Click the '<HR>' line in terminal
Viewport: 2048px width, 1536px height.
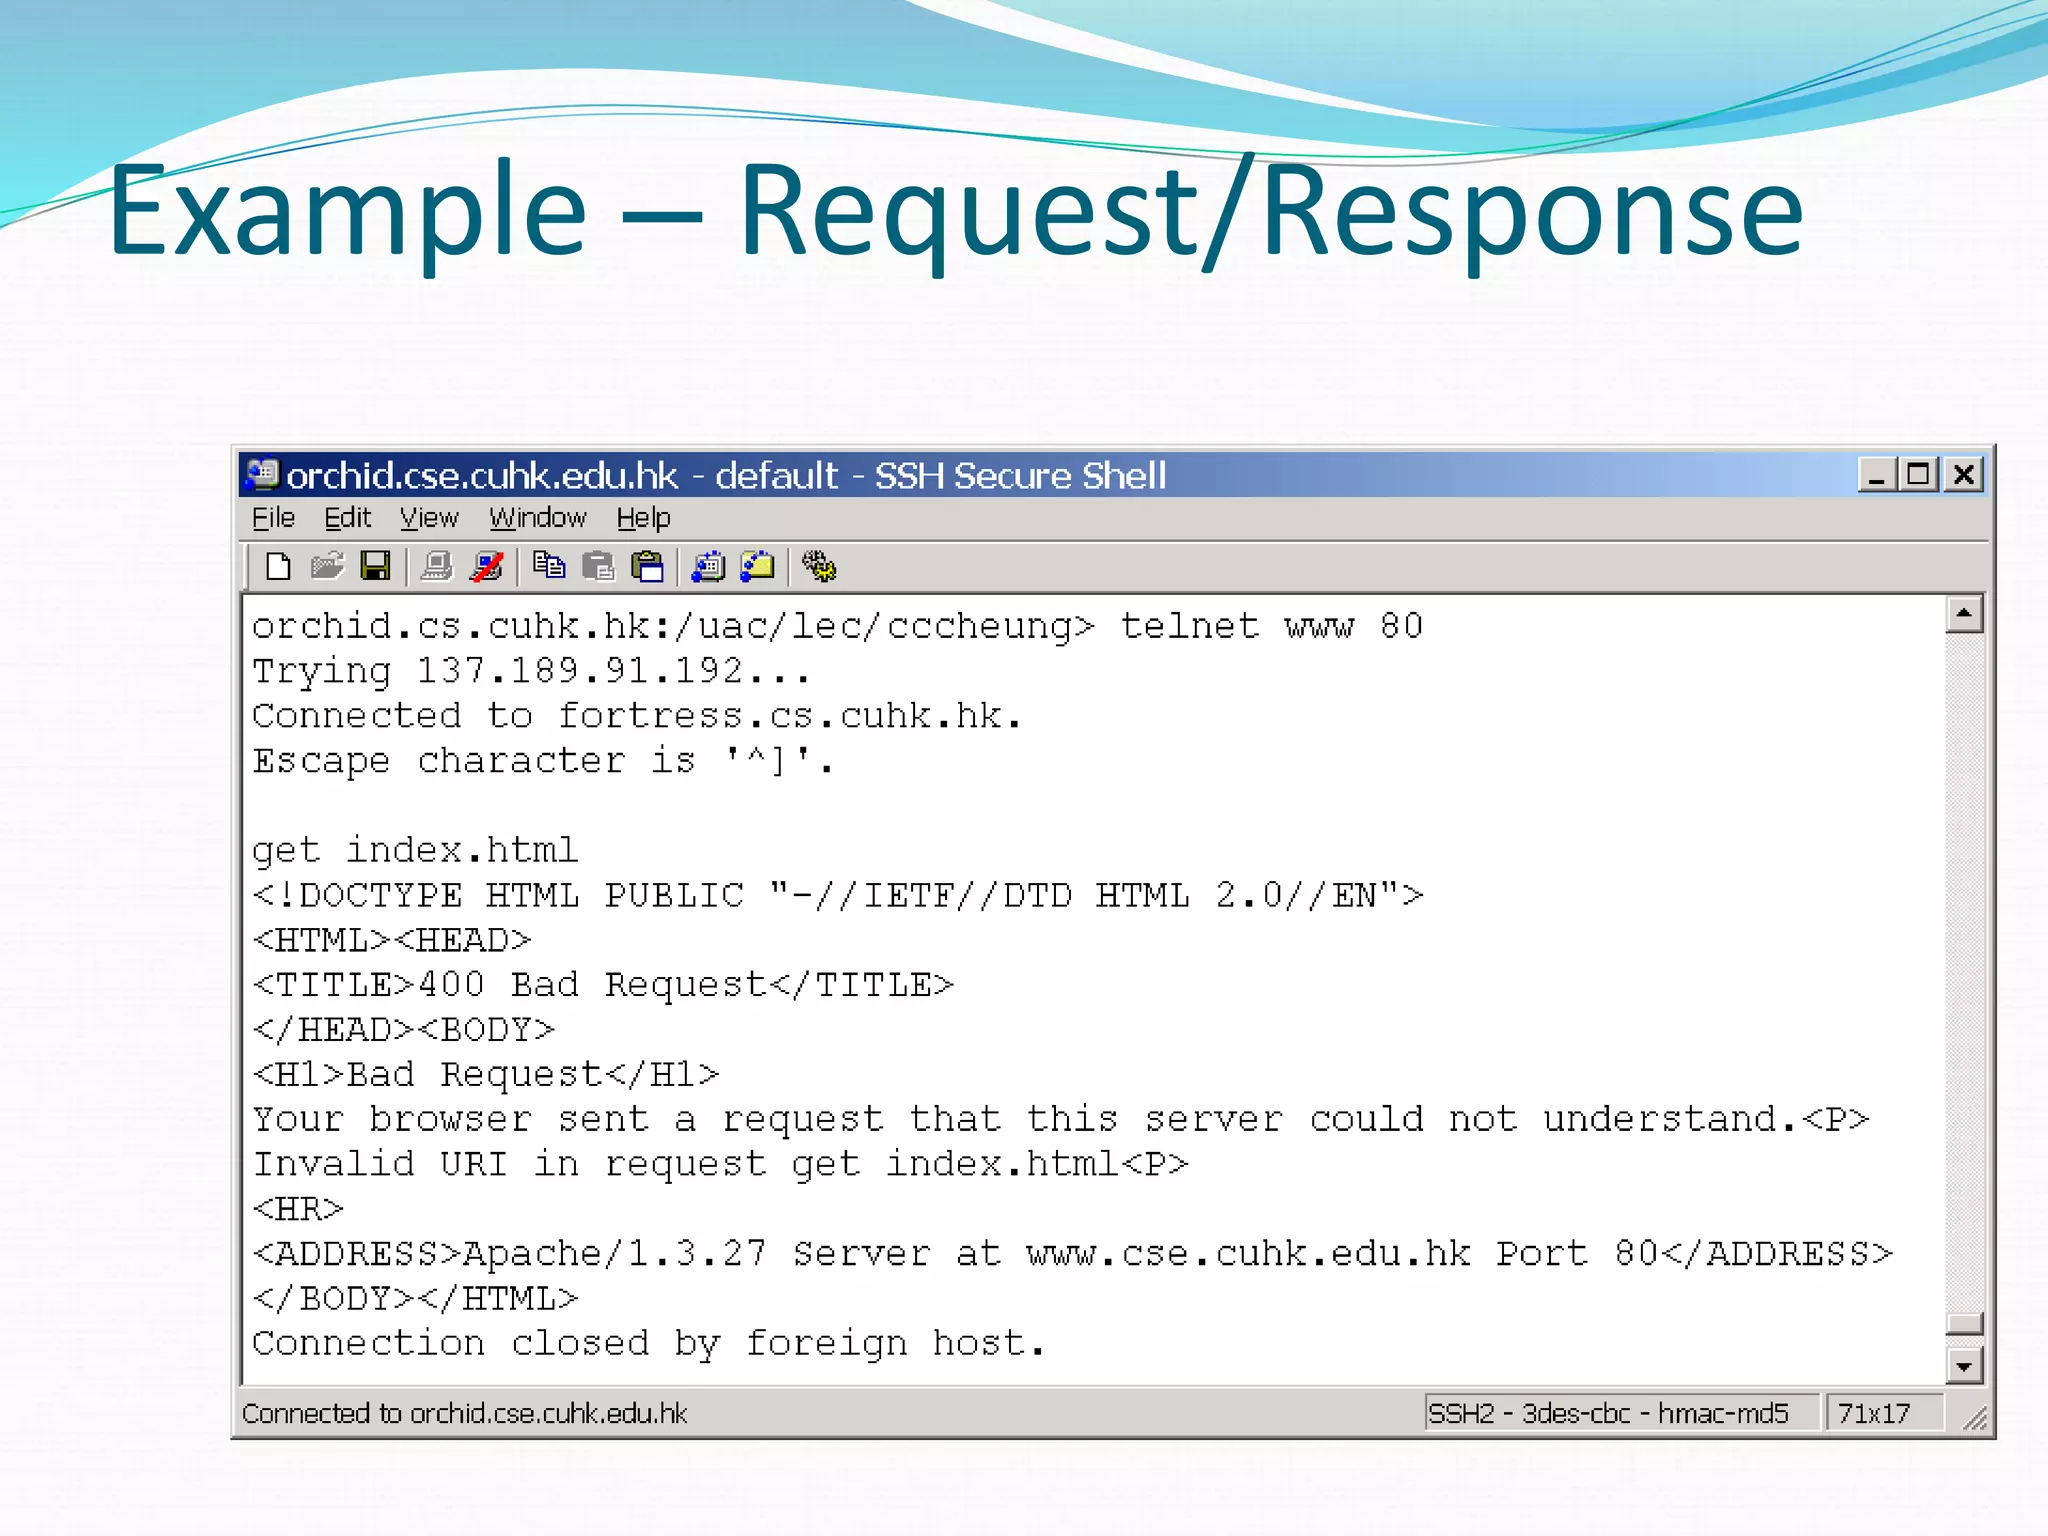tap(298, 1209)
